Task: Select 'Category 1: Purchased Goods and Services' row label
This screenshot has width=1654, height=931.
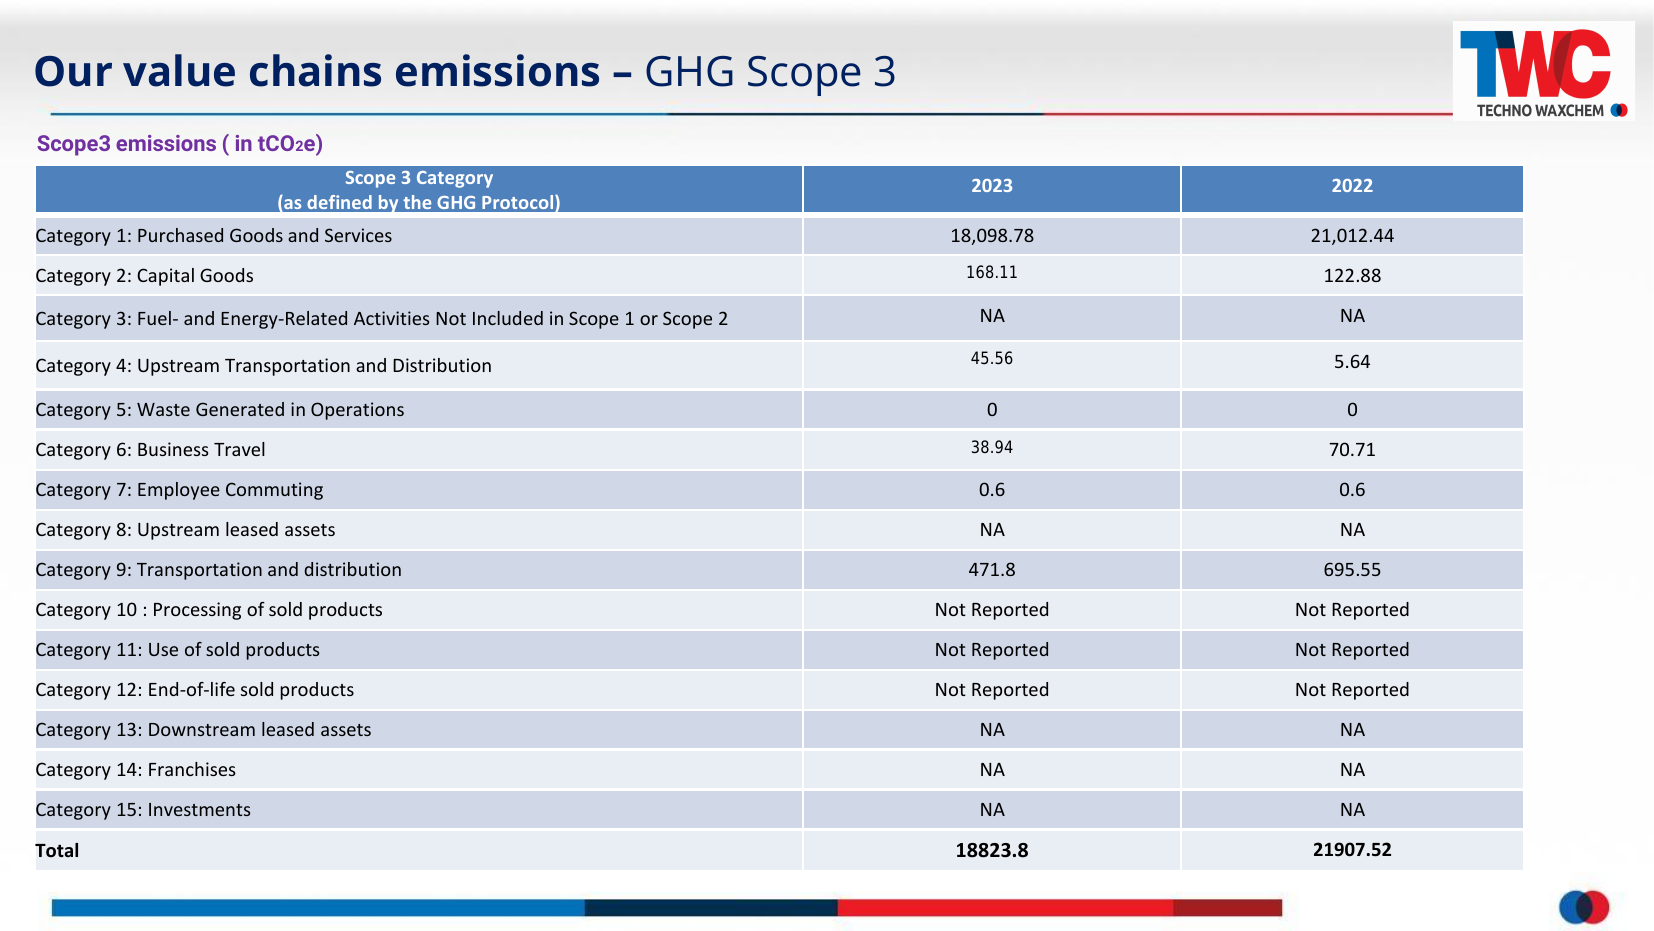Action: pos(214,236)
